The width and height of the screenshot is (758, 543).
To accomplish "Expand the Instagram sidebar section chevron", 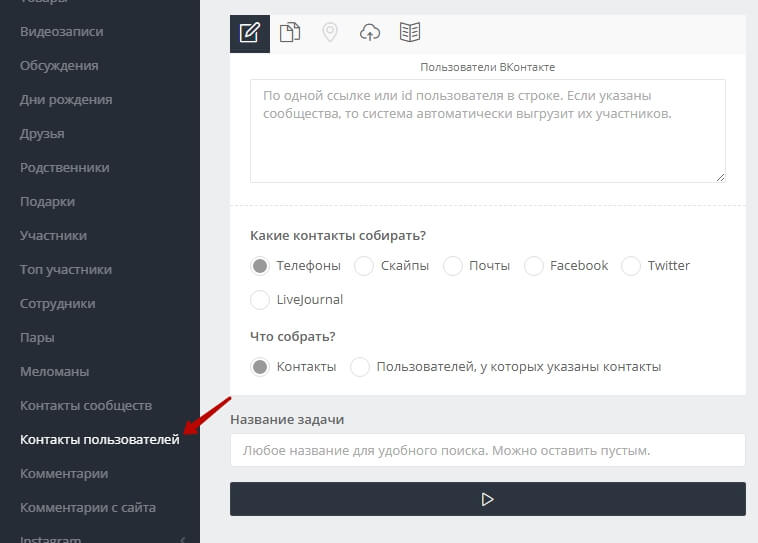I will [182, 540].
